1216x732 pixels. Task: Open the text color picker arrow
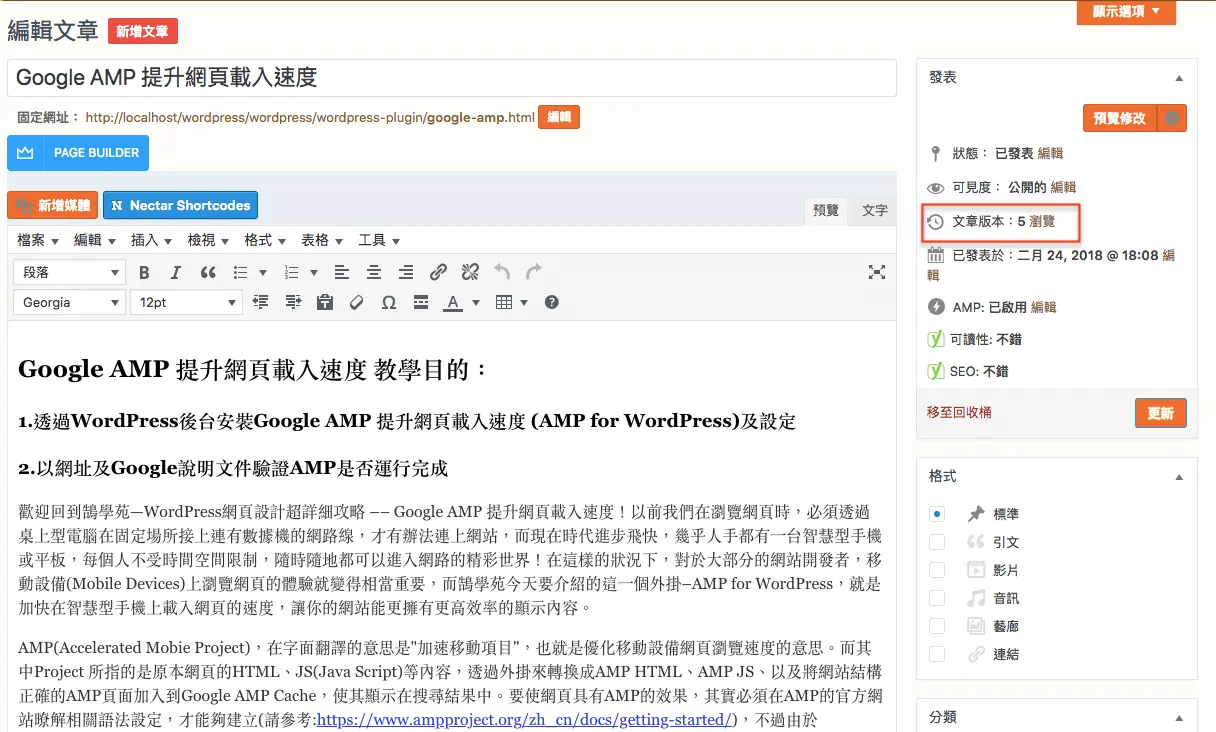pyautogui.click(x=476, y=302)
